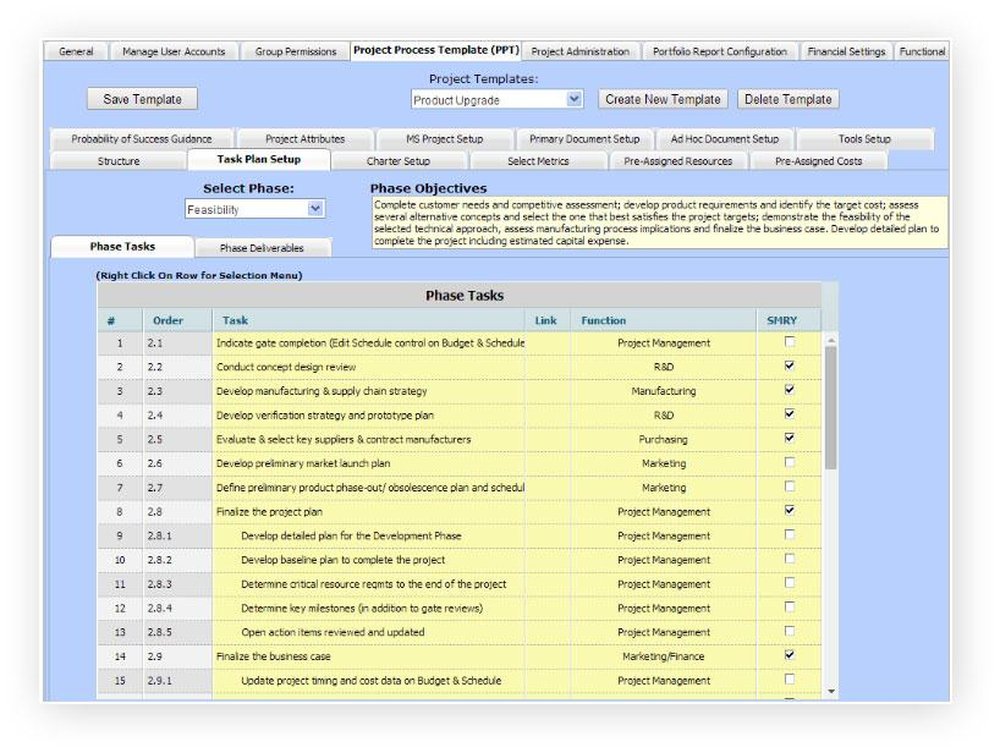Viewport: 1000px width, 753px height.
Task: Check SMRY for Develop detailed plan row
Action: (790, 534)
